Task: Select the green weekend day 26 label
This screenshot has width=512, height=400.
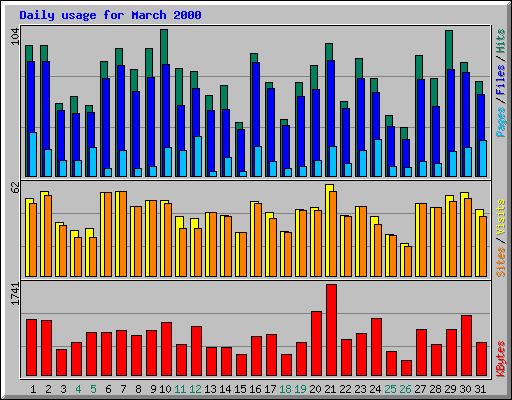Action: (x=405, y=389)
